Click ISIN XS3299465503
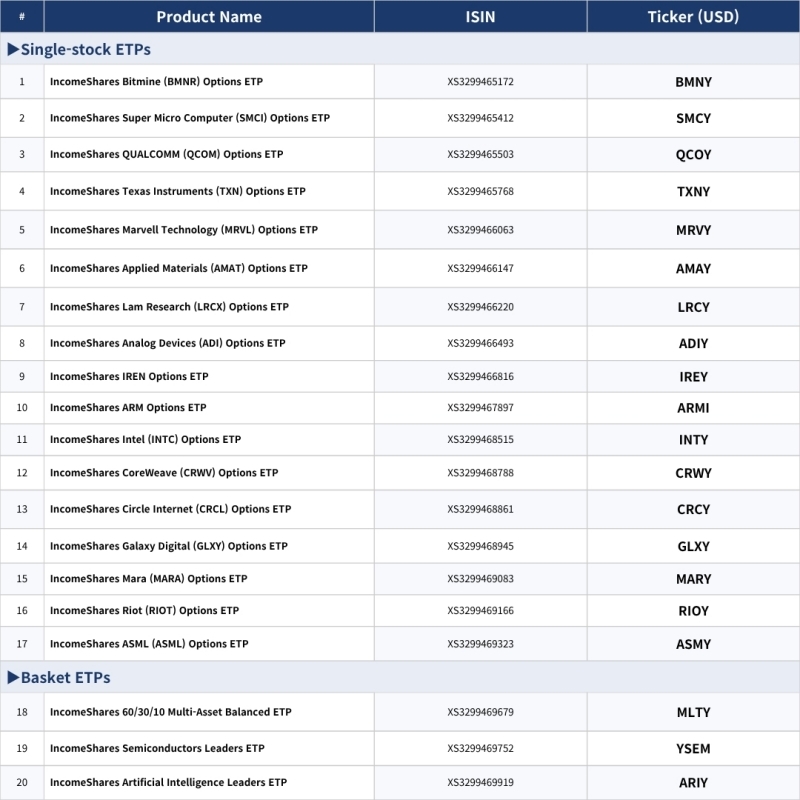This screenshot has height=800, width=800. coord(480,154)
